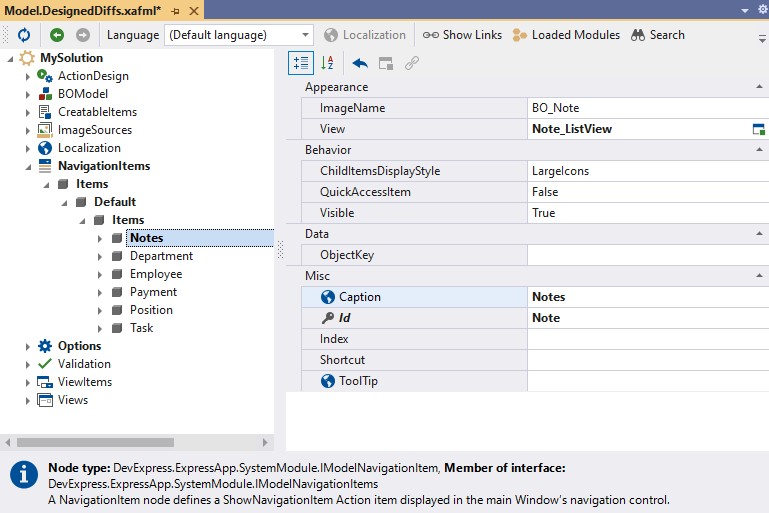
Task: Collapse the Behavior property category
Action: pyautogui.click(x=759, y=150)
